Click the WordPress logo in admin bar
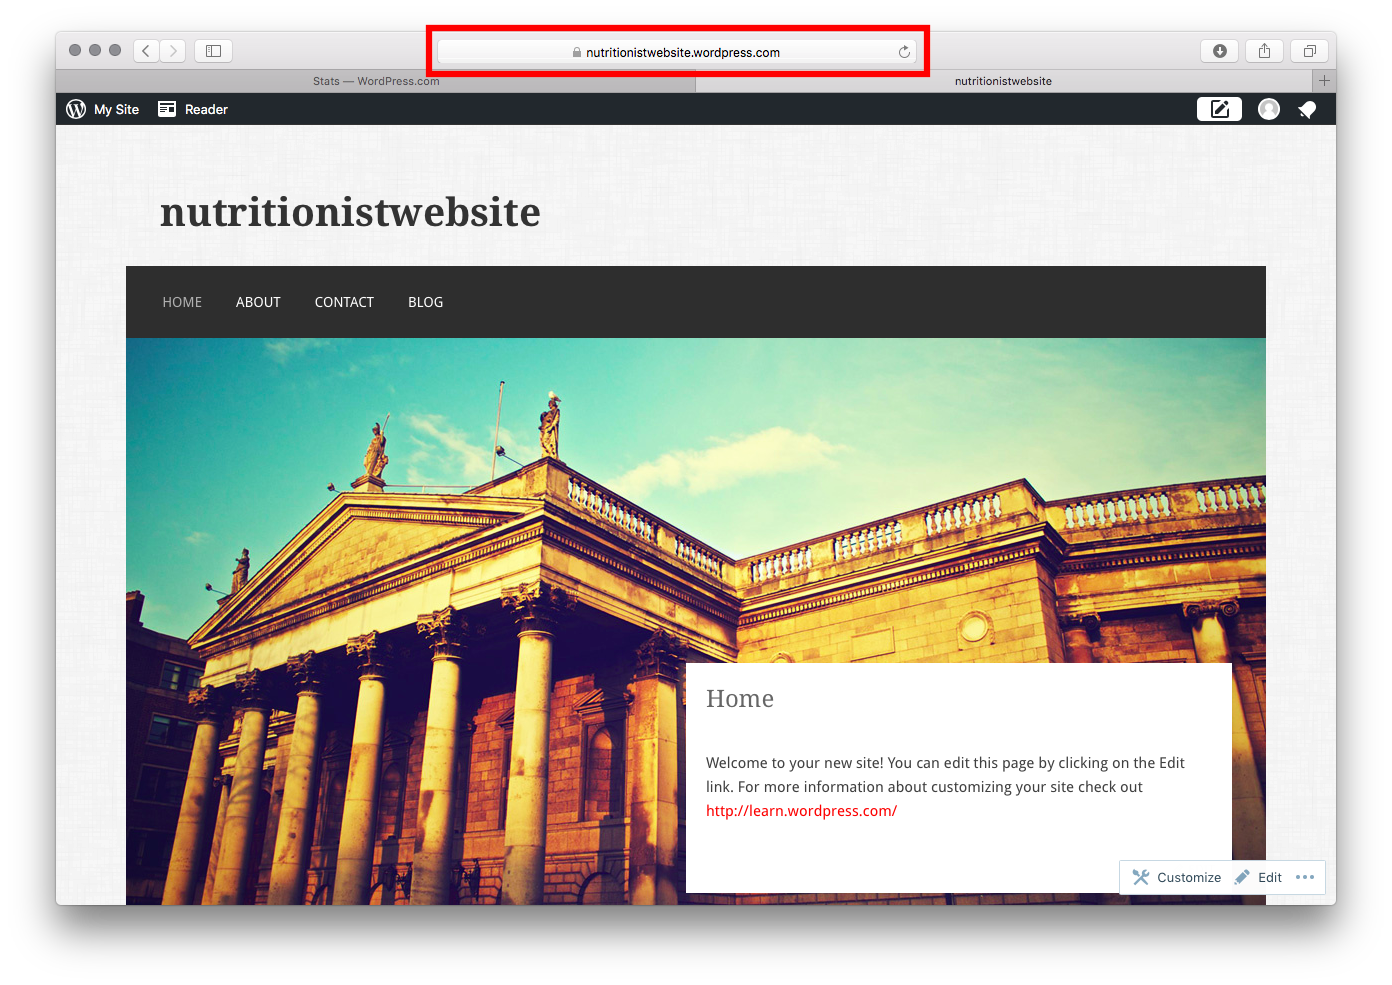The height and width of the screenshot is (985, 1392). click(76, 109)
